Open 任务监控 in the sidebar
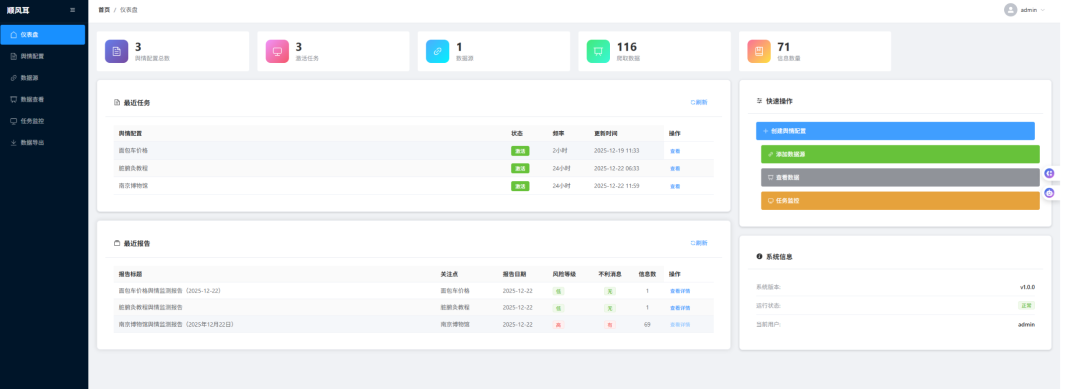The height and width of the screenshot is (389, 1080). tap(43, 121)
